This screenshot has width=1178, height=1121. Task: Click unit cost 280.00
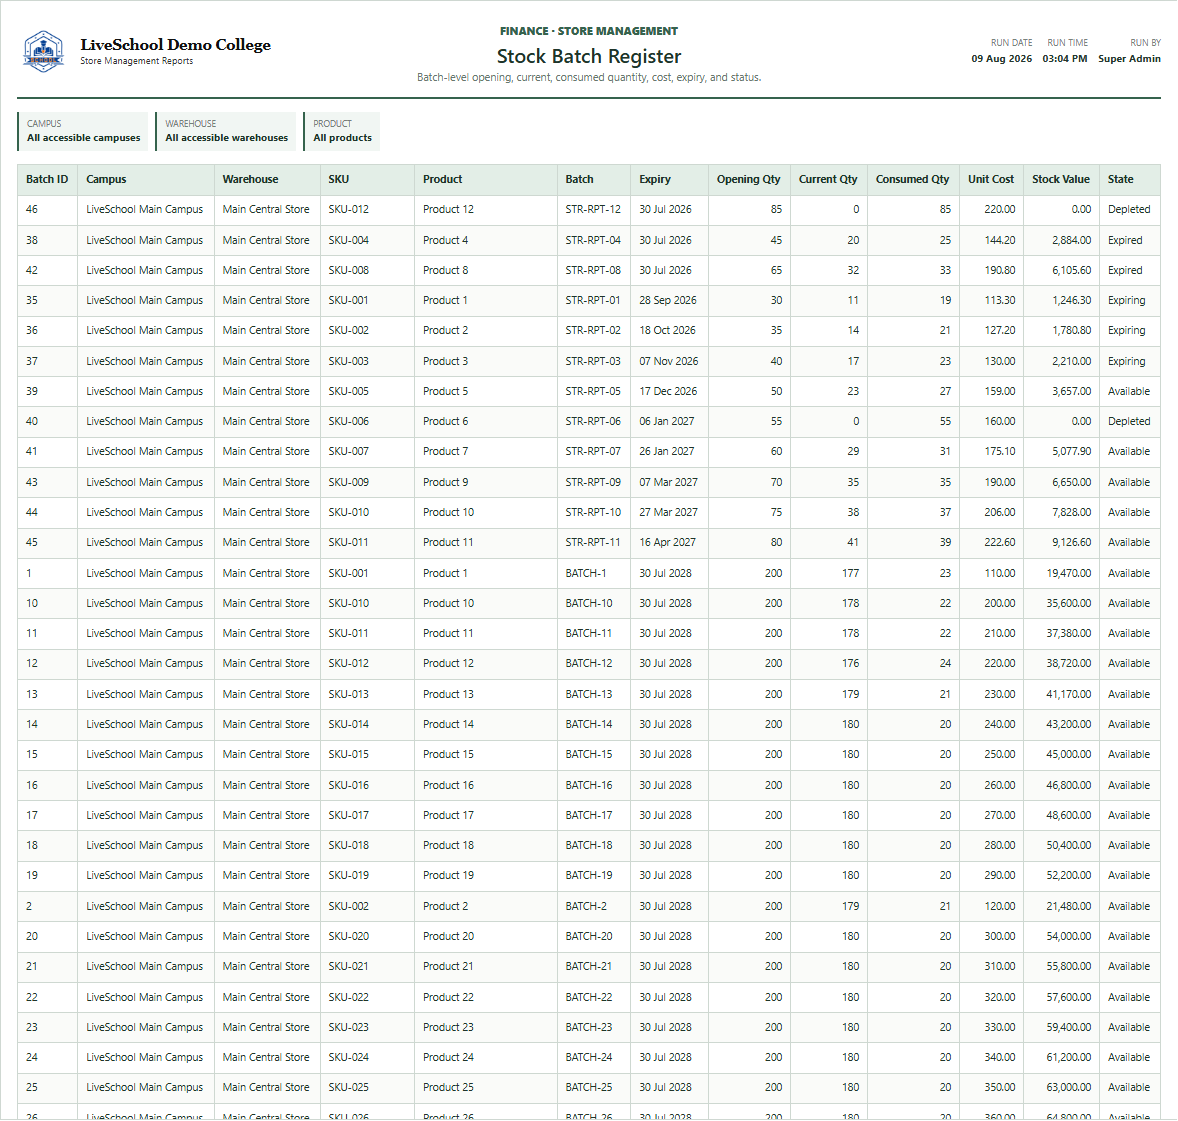(x=1000, y=845)
